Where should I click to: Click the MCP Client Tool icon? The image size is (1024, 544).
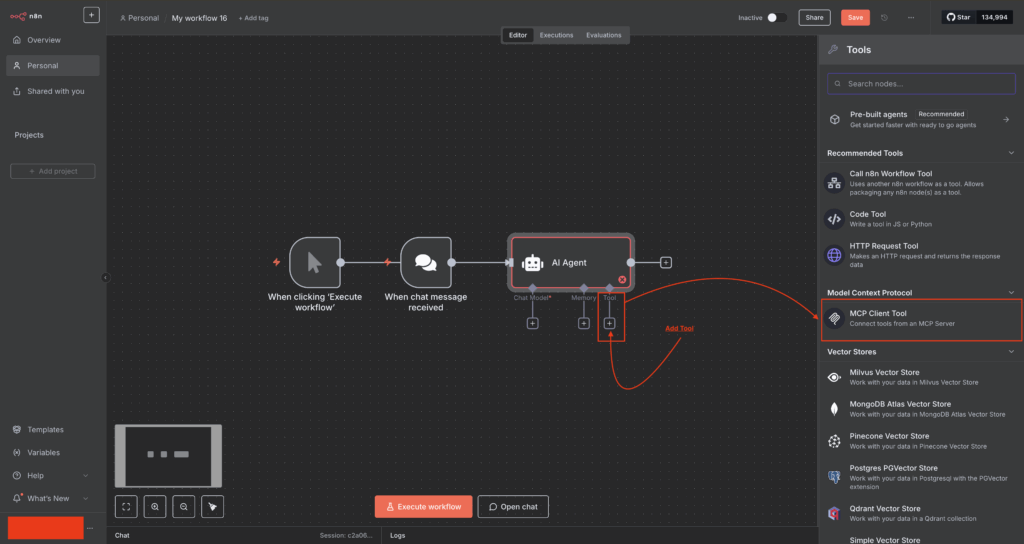[834, 320]
